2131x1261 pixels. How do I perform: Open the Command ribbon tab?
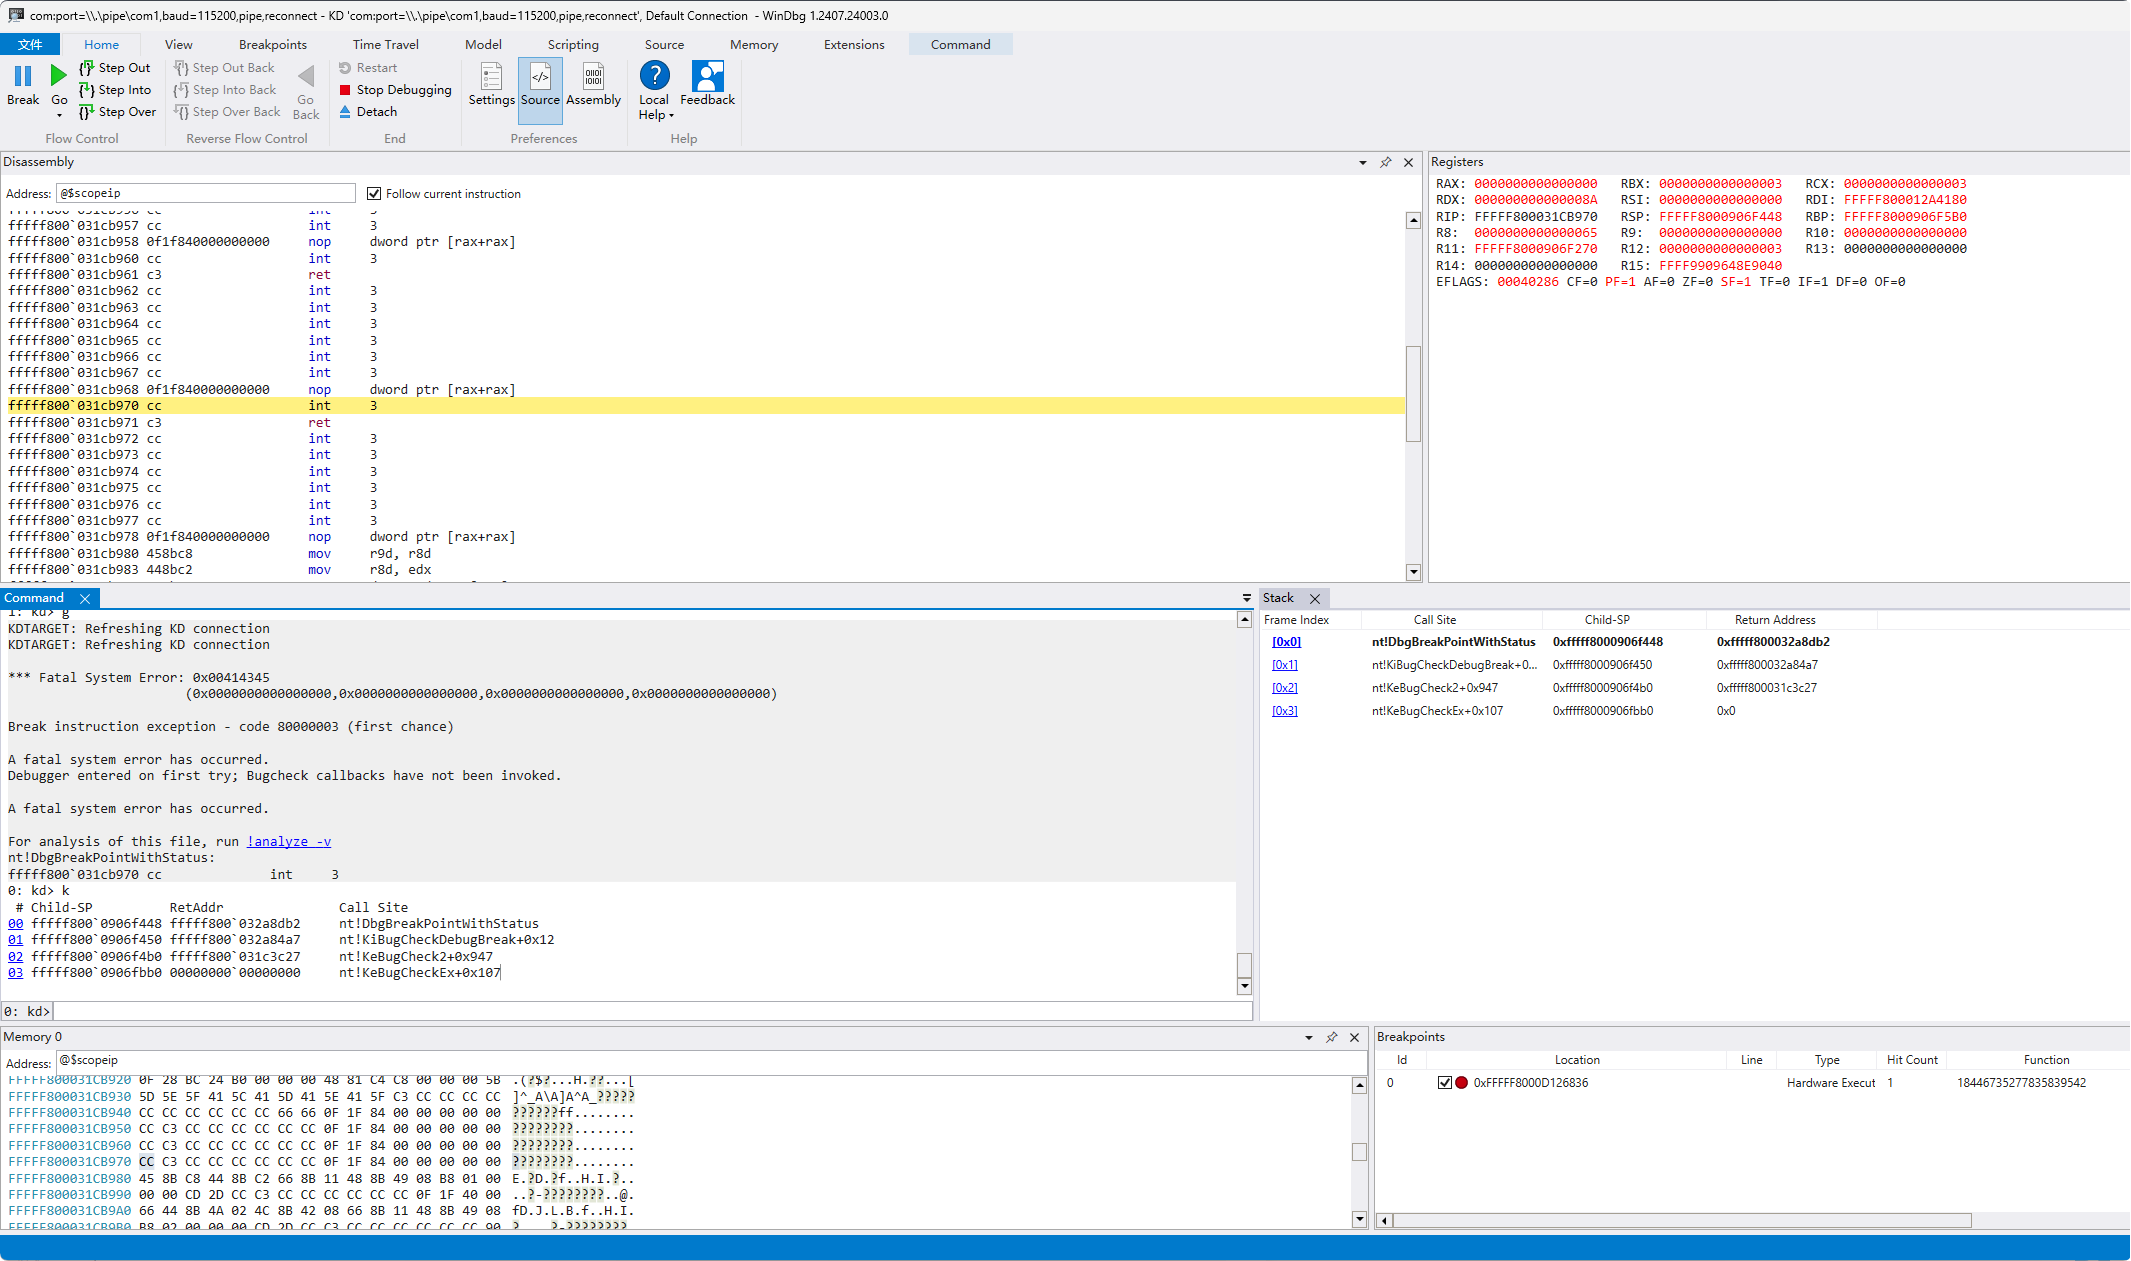pyautogui.click(x=960, y=45)
